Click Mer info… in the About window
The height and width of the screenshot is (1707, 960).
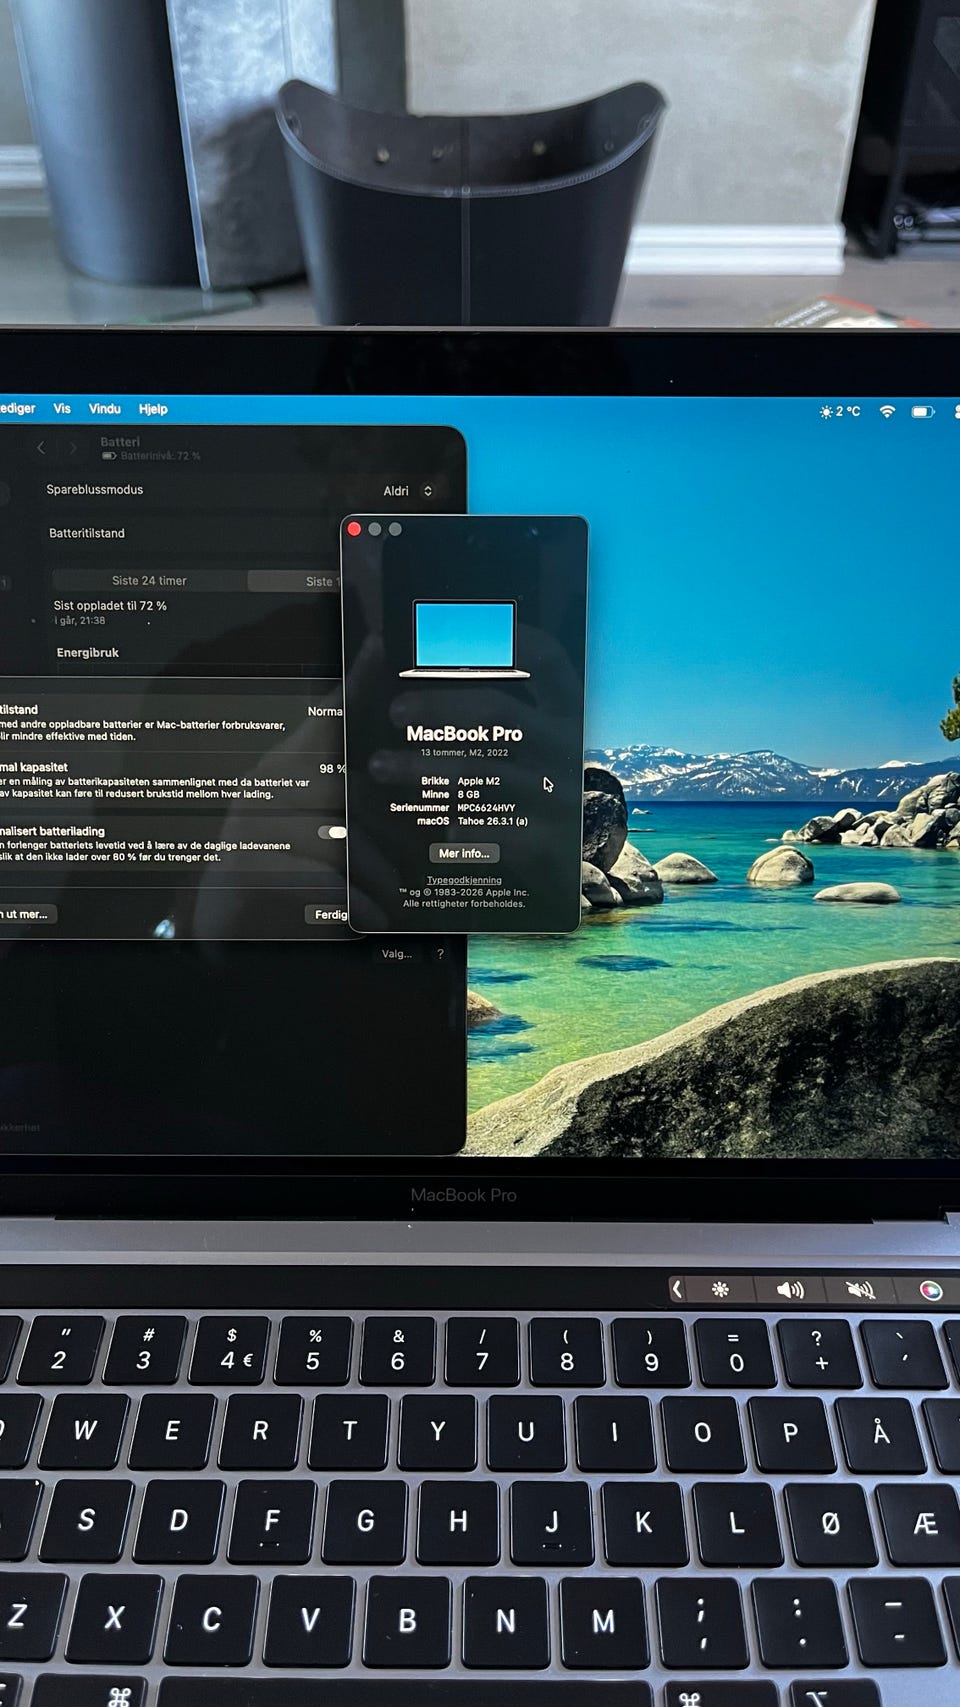coord(464,853)
